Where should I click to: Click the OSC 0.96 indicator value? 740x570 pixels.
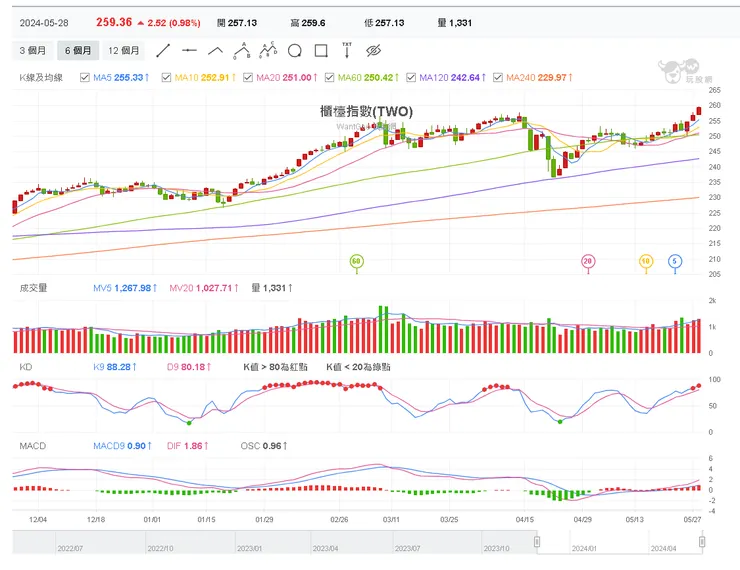pos(264,446)
